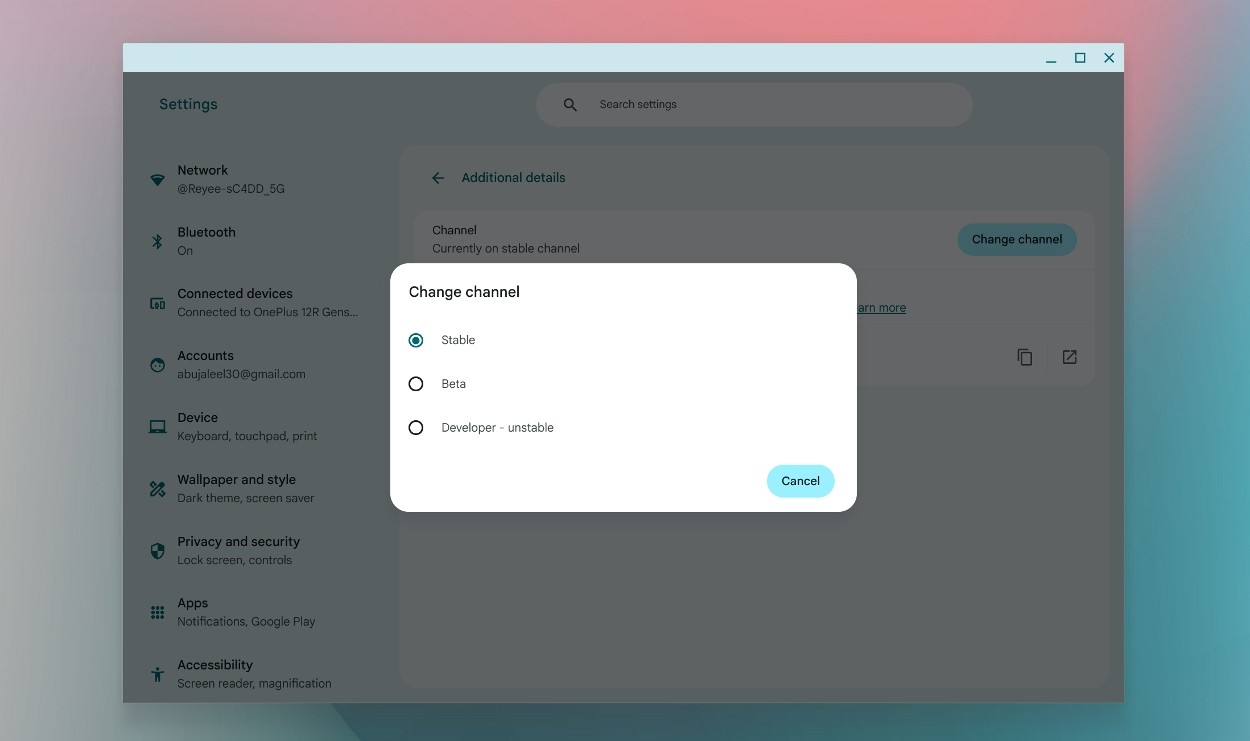The height and width of the screenshot is (741, 1250).
Task: Copy build details with copy icon
Action: pos(1025,357)
